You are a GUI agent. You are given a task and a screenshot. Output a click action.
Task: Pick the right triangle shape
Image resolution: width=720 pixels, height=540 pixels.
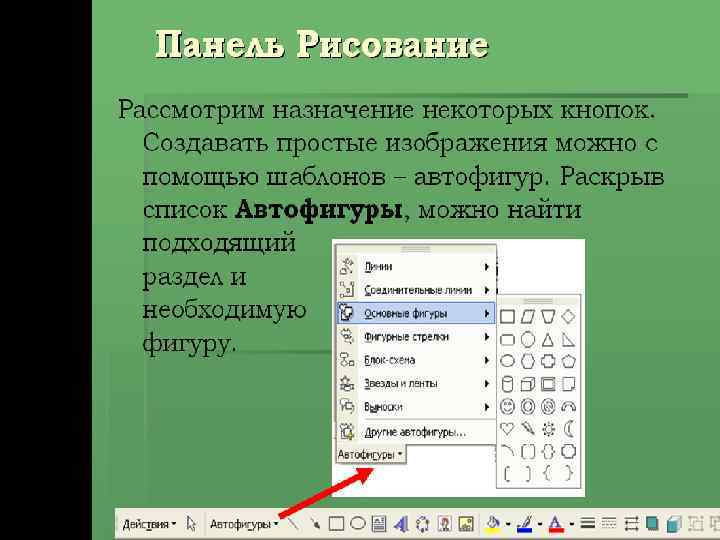(x=568, y=340)
